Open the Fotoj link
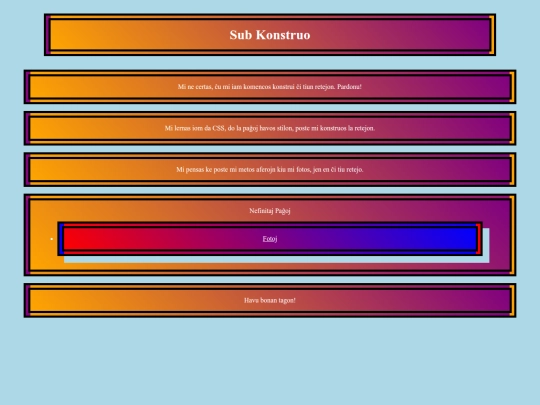 point(270,239)
